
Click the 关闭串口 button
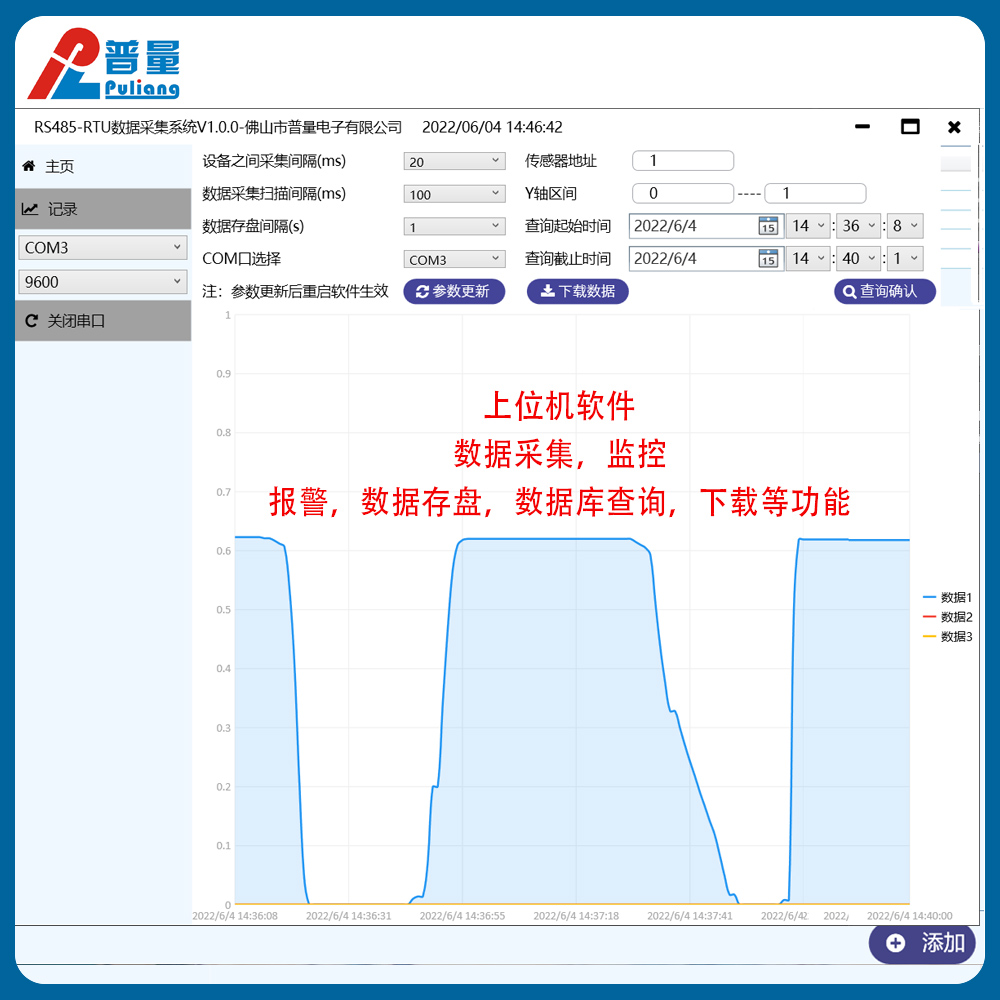103,321
